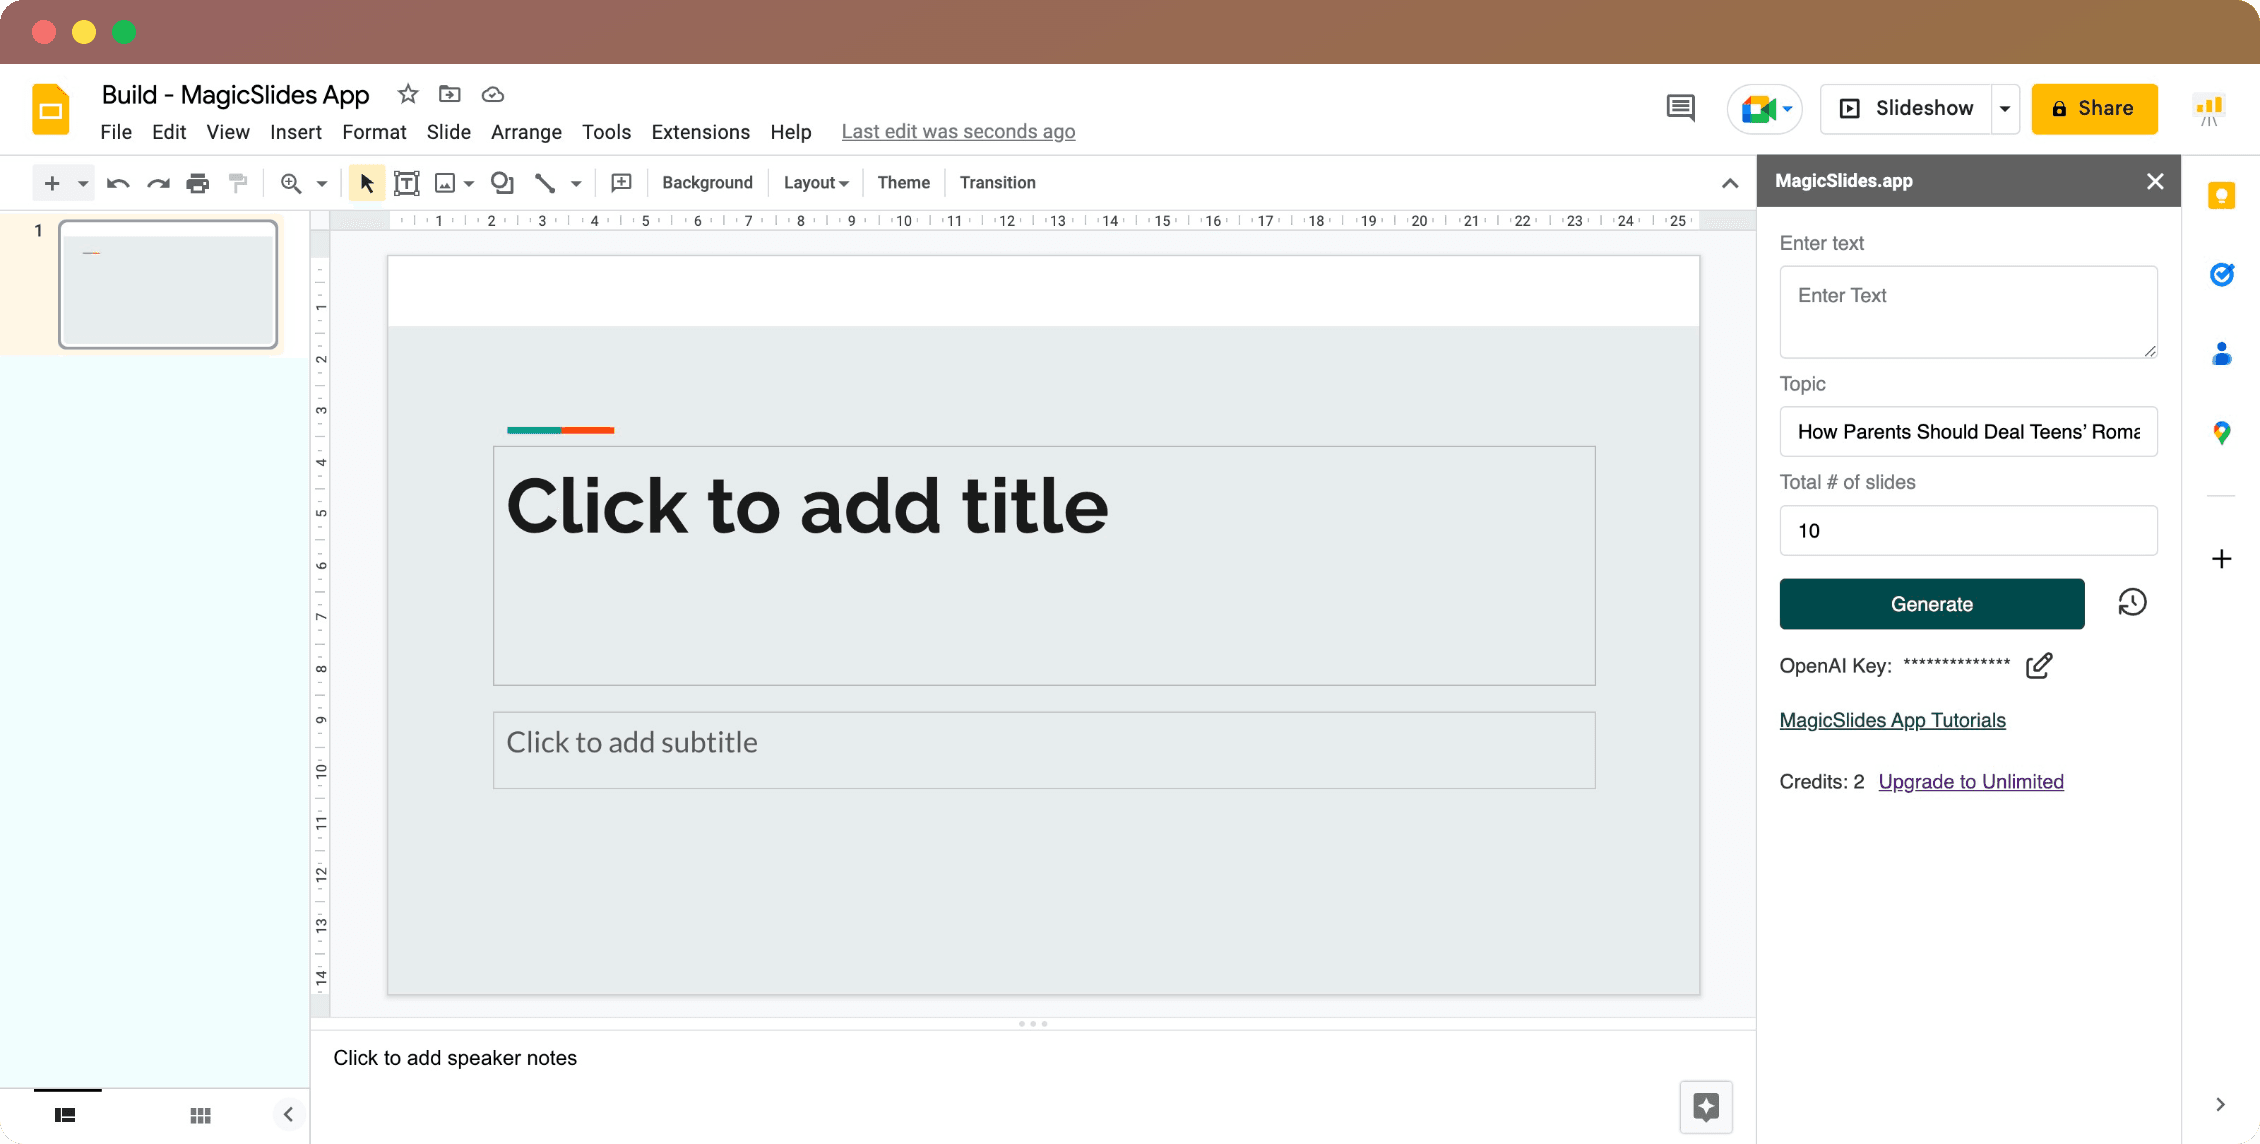Viewport: 2260px width, 1144px height.
Task: Switch to the Transition panel
Action: point(997,182)
